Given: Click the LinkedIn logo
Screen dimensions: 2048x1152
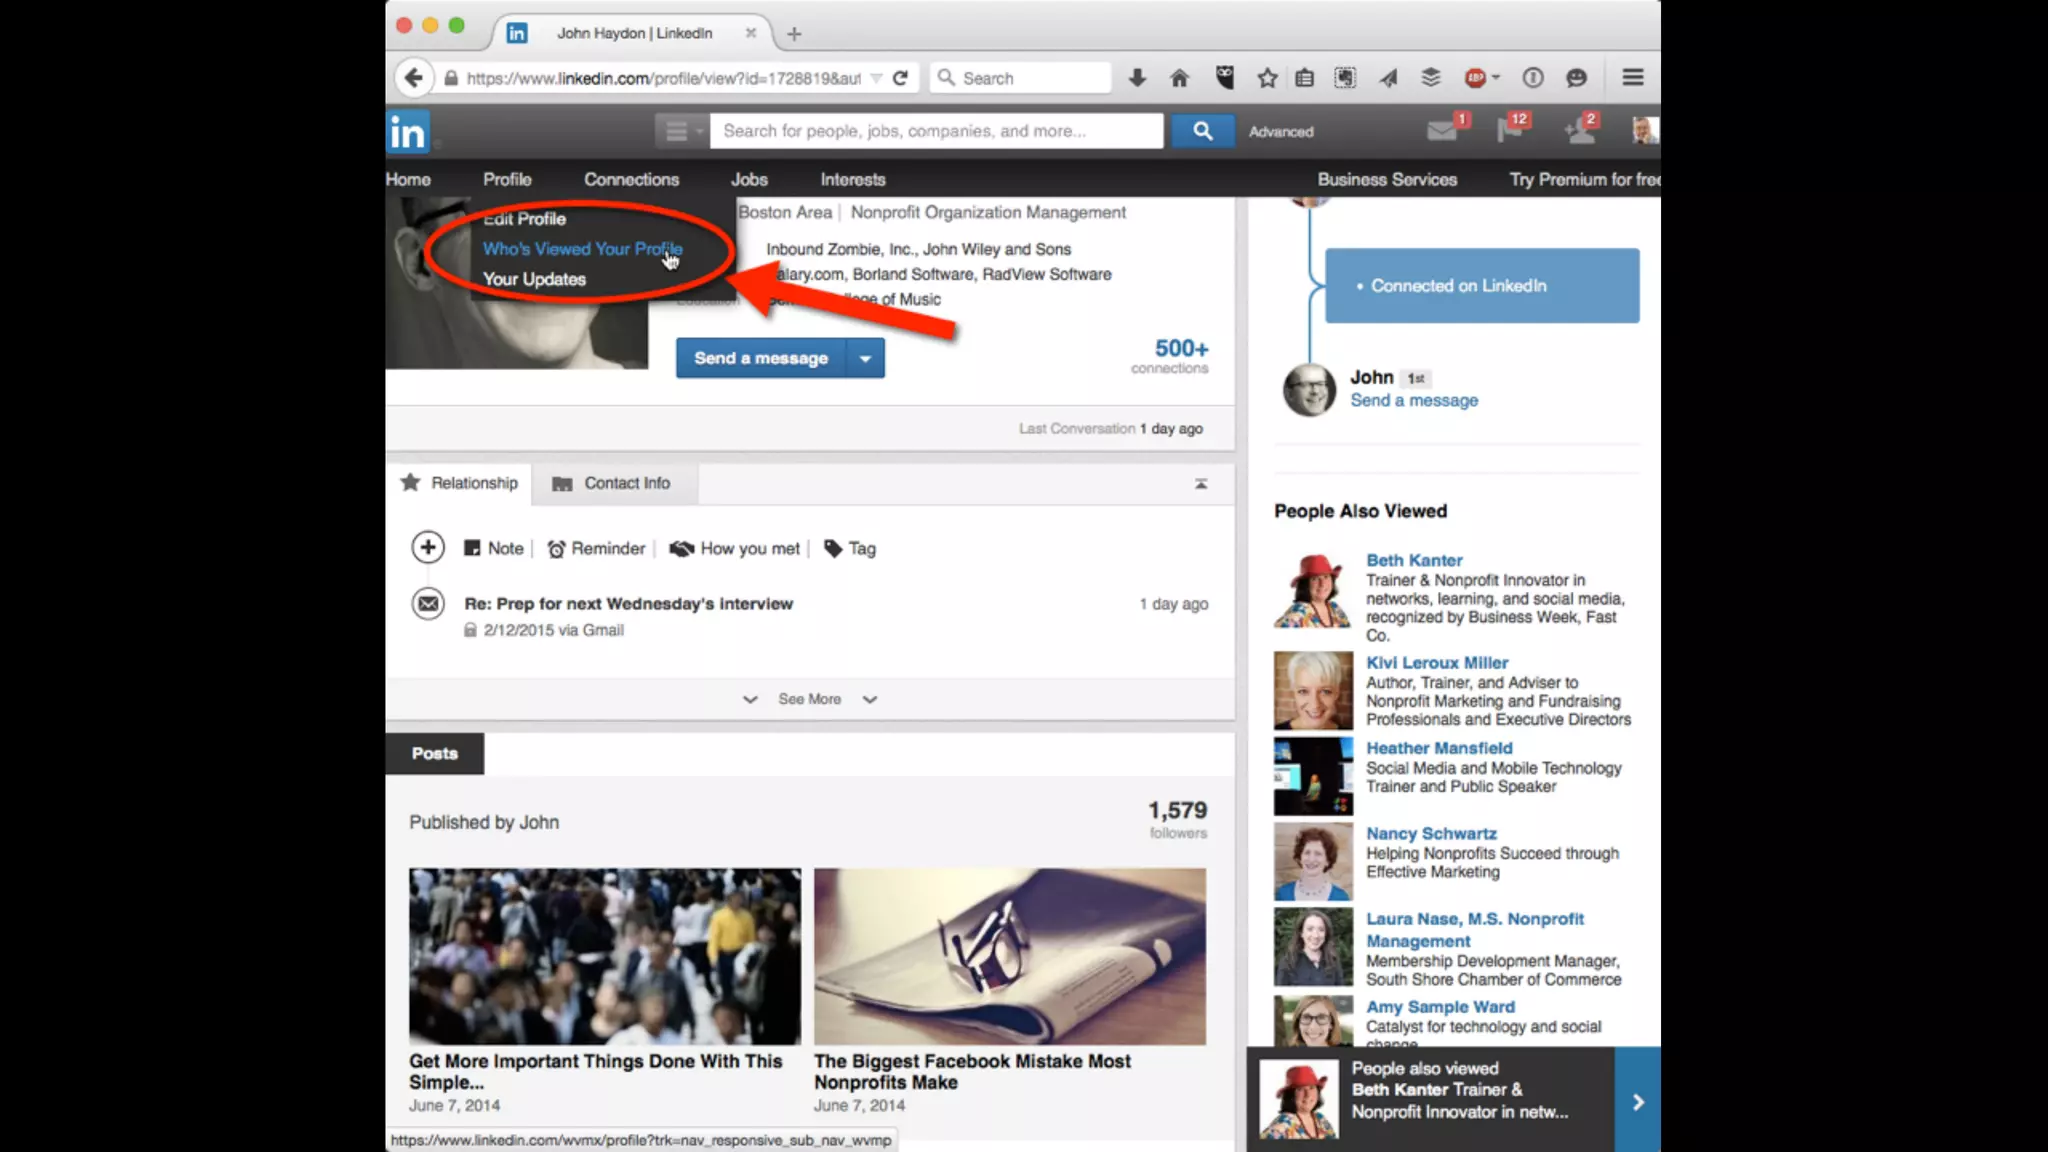Looking at the screenshot, I should coord(408,132).
